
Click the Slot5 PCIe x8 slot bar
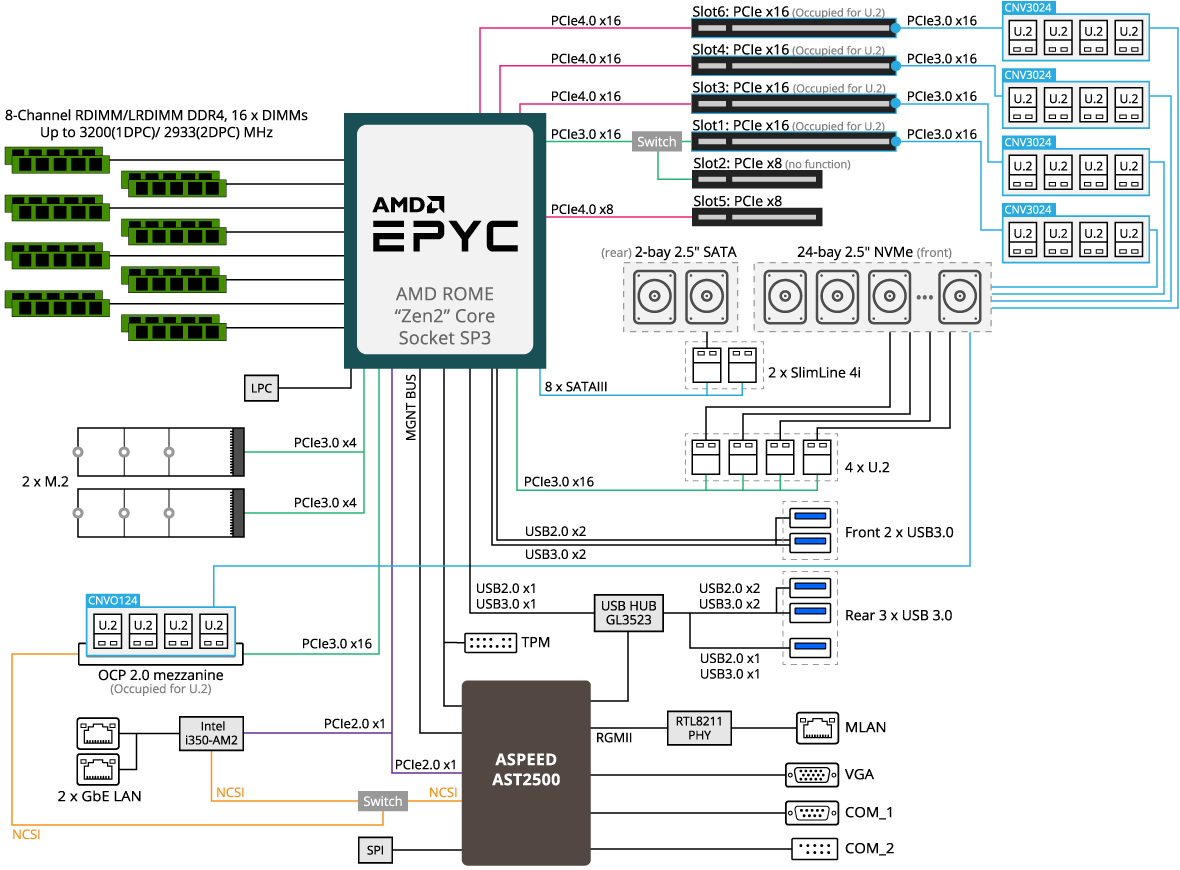click(x=757, y=217)
